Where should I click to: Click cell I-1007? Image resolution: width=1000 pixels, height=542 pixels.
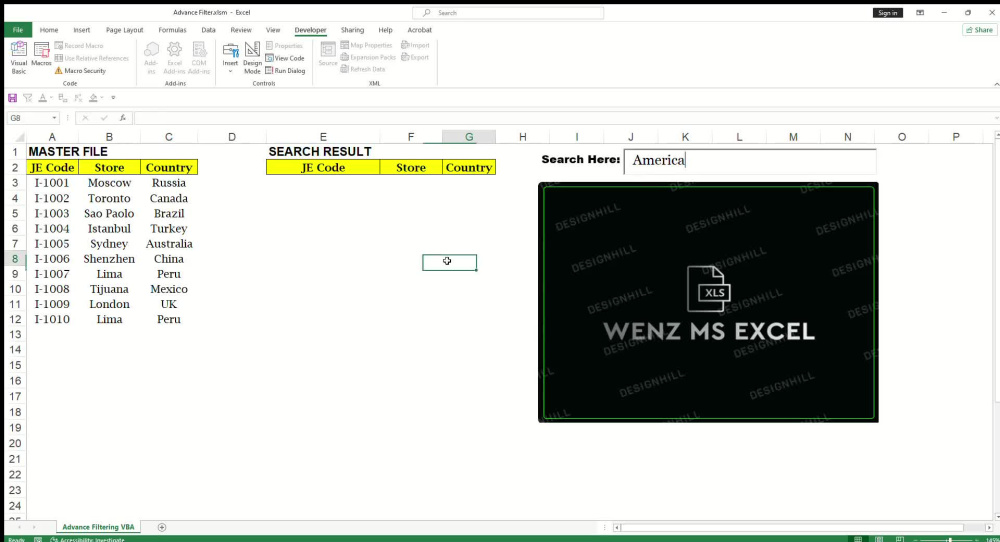coord(52,274)
